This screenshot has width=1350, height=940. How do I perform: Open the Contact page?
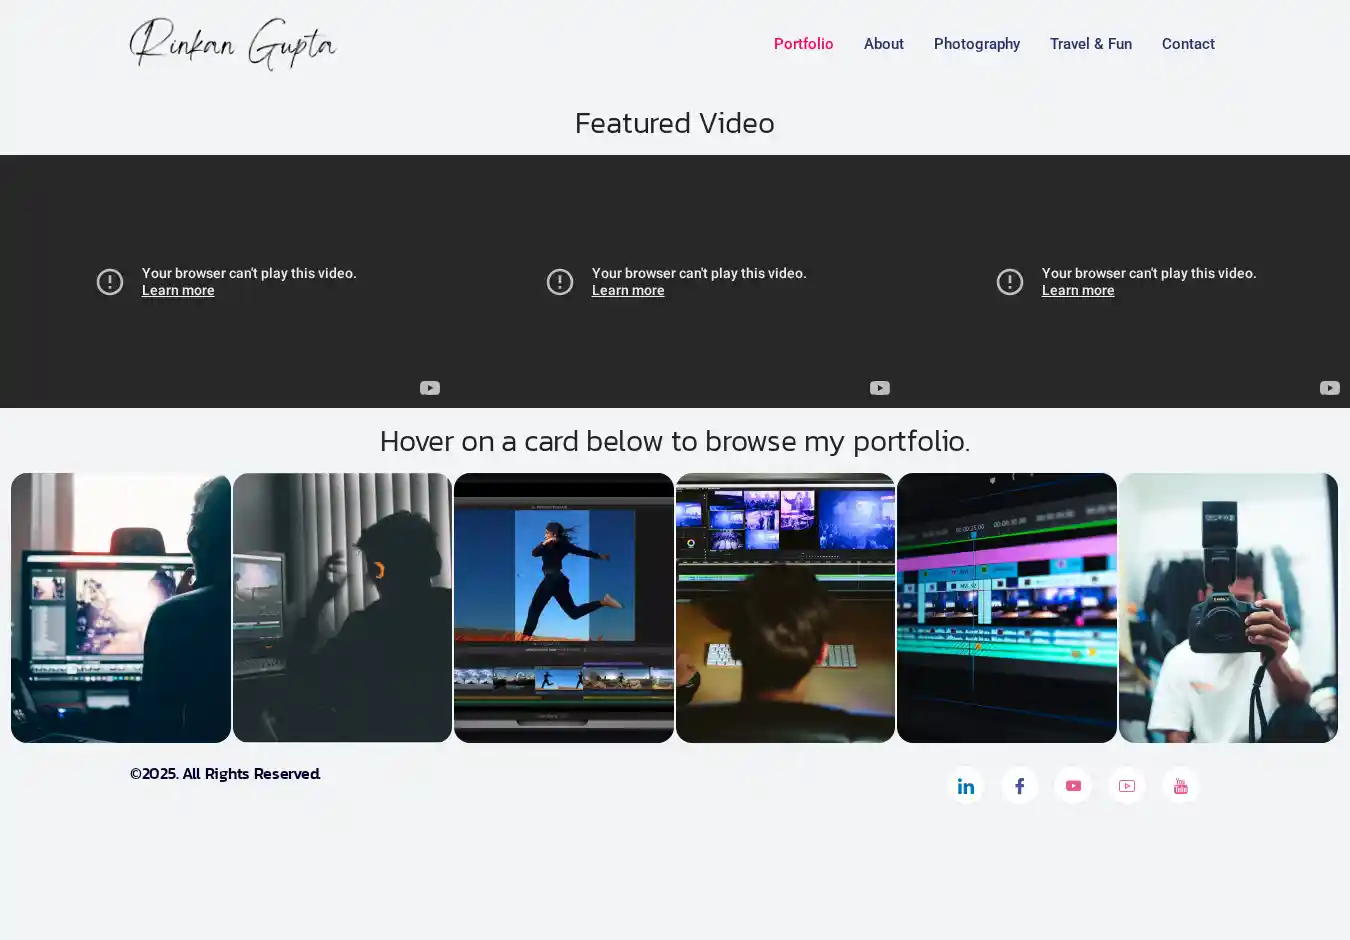pyautogui.click(x=1187, y=44)
